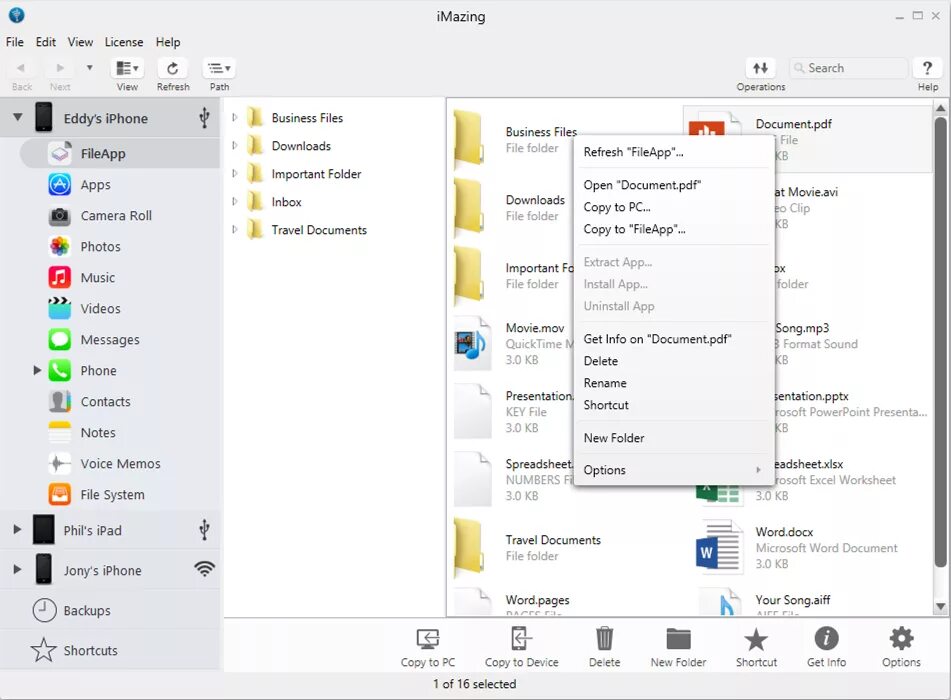The width and height of the screenshot is (951, 700).
Task: Open the Edit menu
Action: click(45, 42)
